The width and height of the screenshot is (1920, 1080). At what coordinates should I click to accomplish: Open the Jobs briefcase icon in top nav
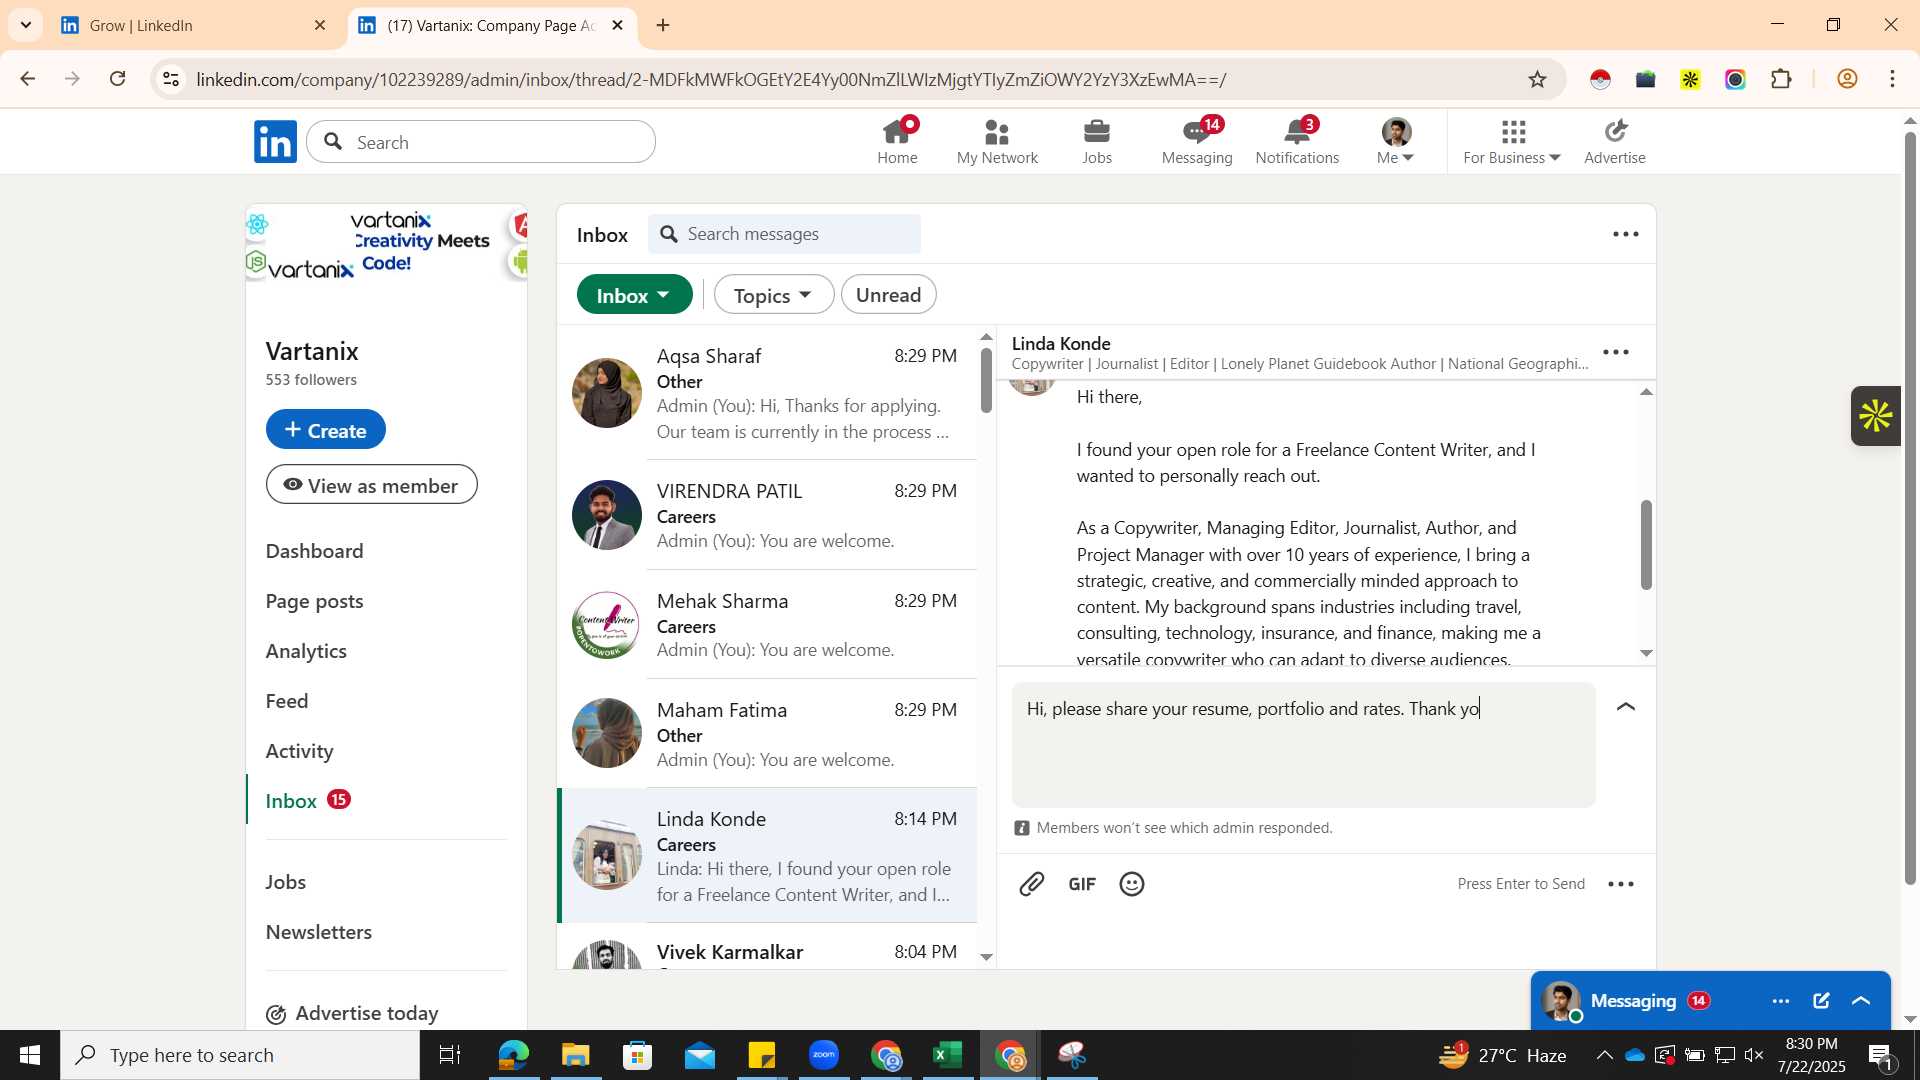point(1097,141)
